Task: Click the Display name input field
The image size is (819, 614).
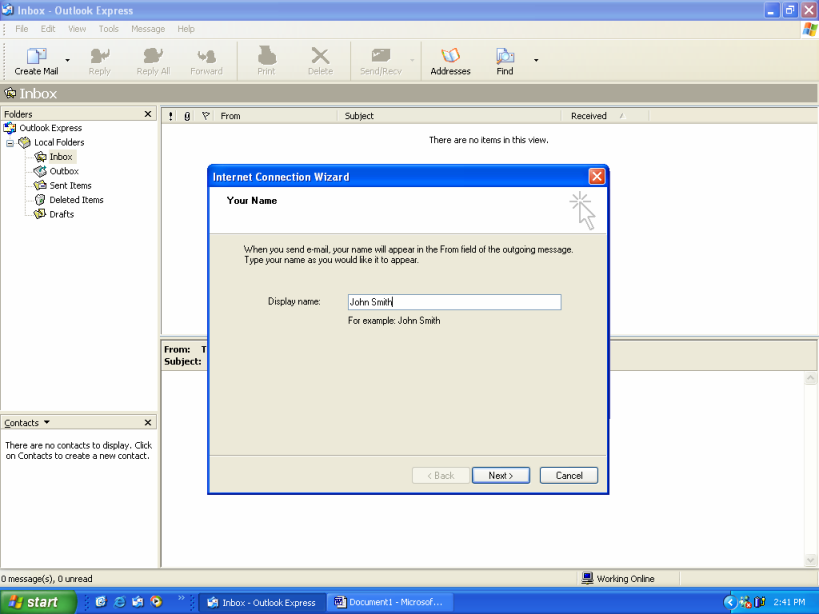Action: tap(454, 302)
